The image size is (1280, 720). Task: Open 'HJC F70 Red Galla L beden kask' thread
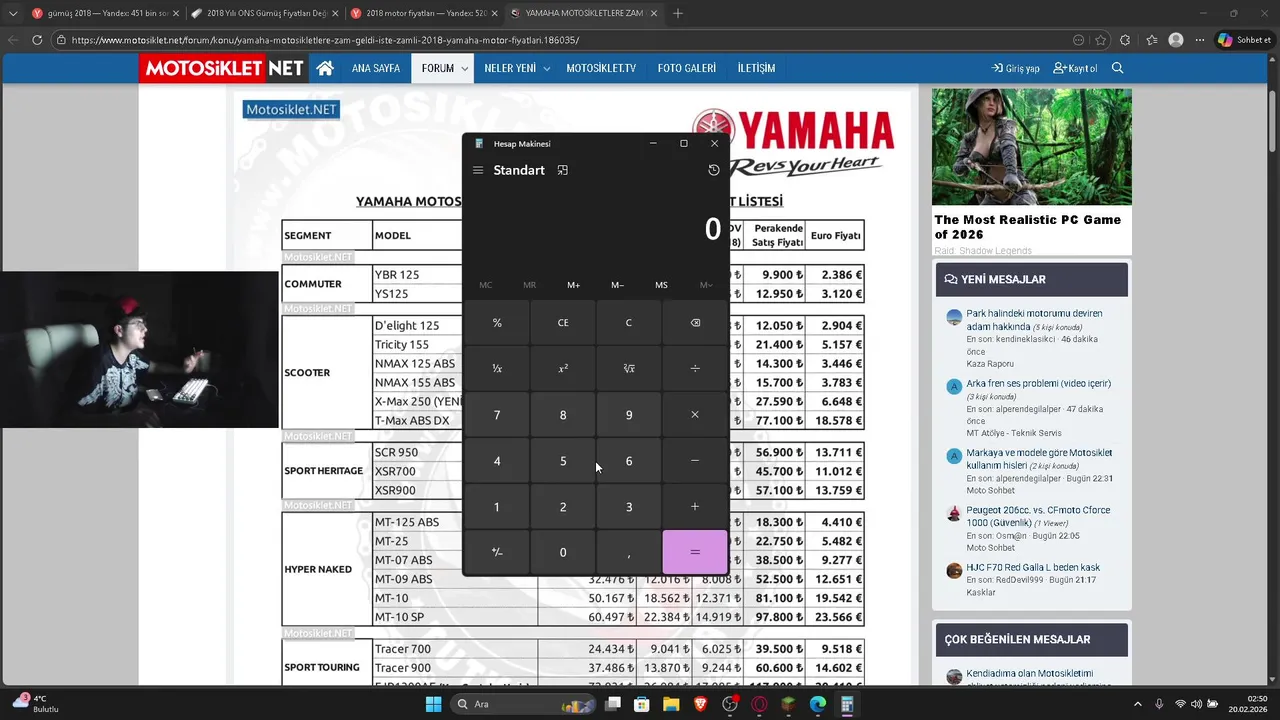[1033, 567]
